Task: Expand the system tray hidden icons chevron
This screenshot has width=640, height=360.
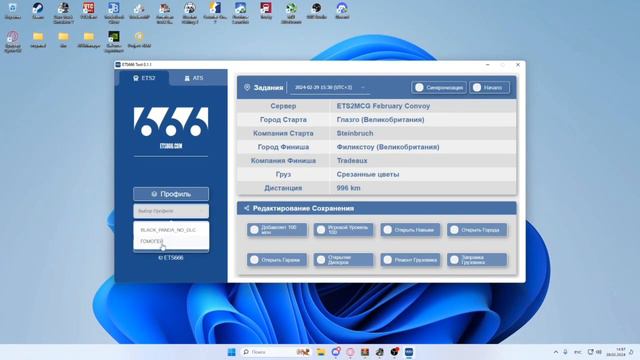Action: pos(556,352)
